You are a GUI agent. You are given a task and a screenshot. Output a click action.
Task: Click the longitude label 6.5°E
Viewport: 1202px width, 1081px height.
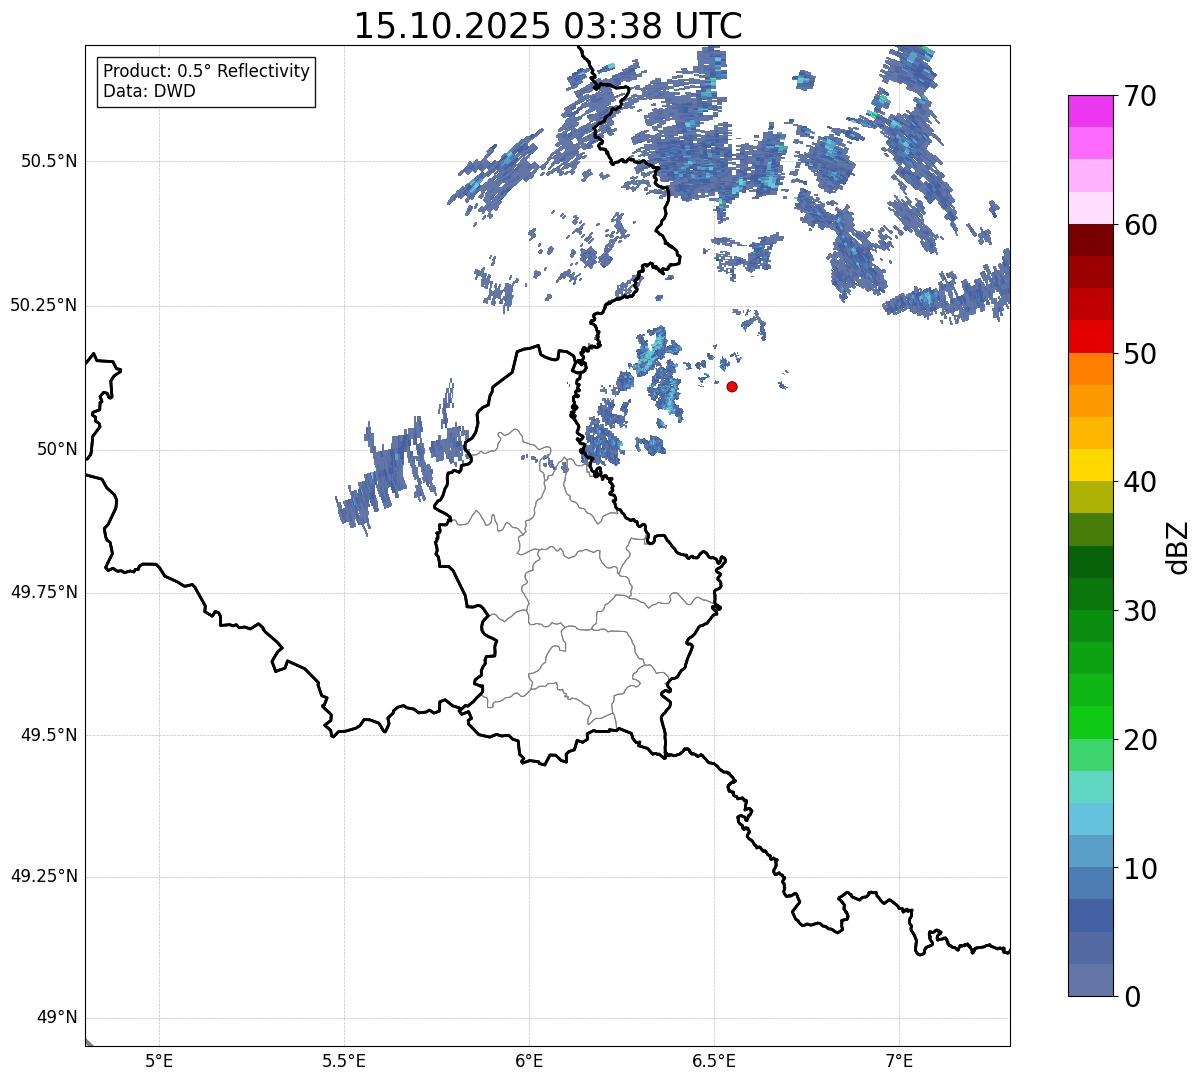714,1061
